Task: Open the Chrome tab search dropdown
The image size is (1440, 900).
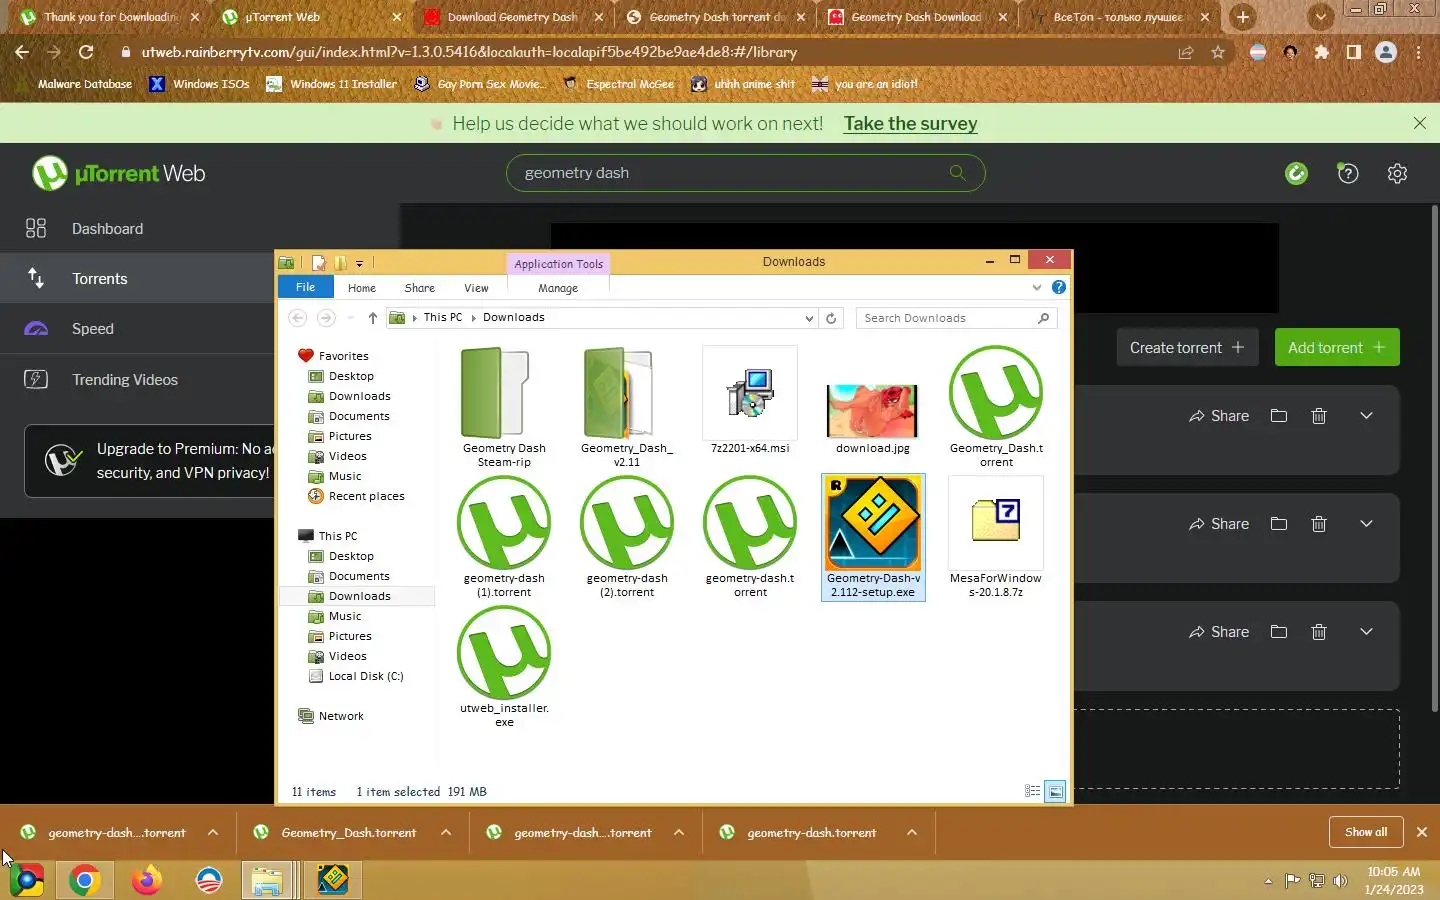Action: pos(1321,17)
